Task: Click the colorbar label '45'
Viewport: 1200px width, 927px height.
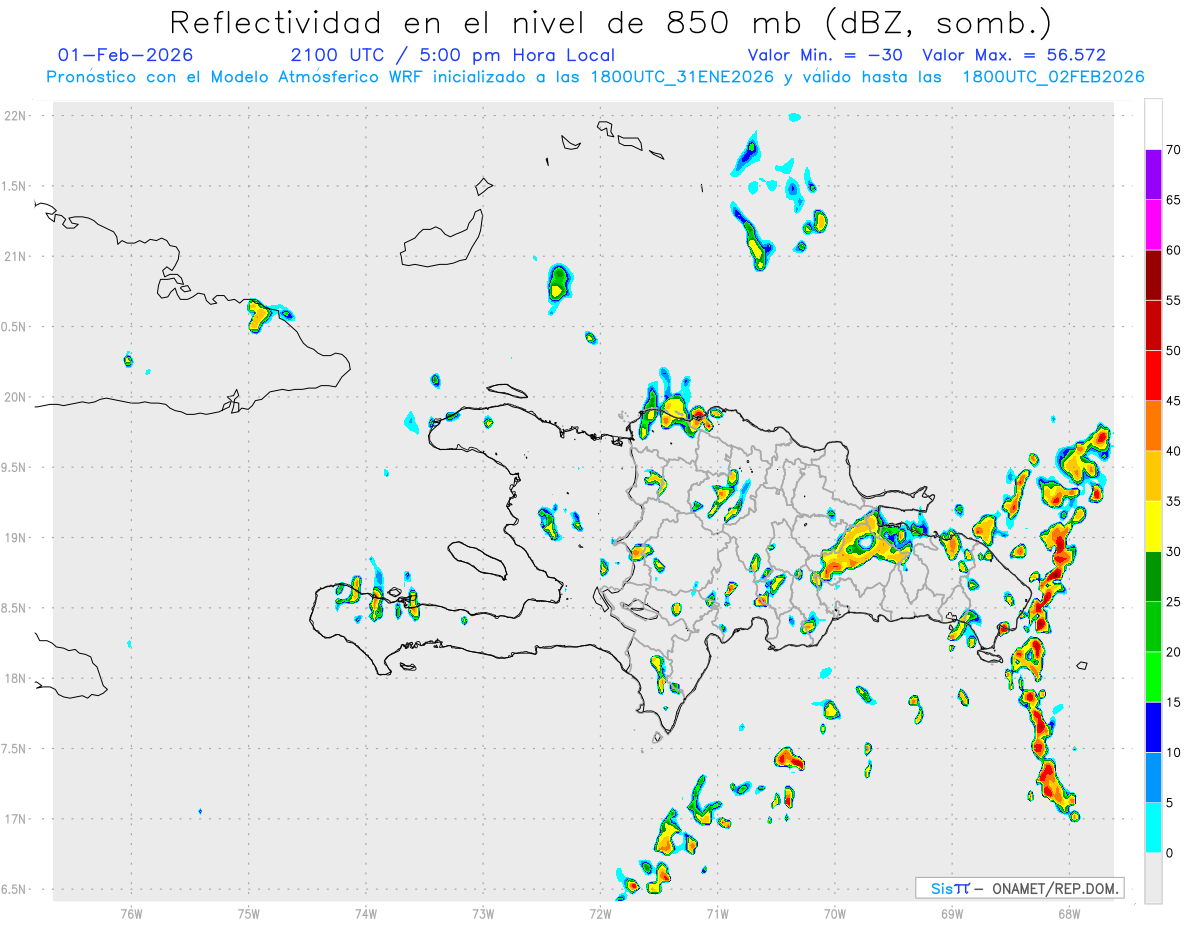Action: click(1174, 401)
